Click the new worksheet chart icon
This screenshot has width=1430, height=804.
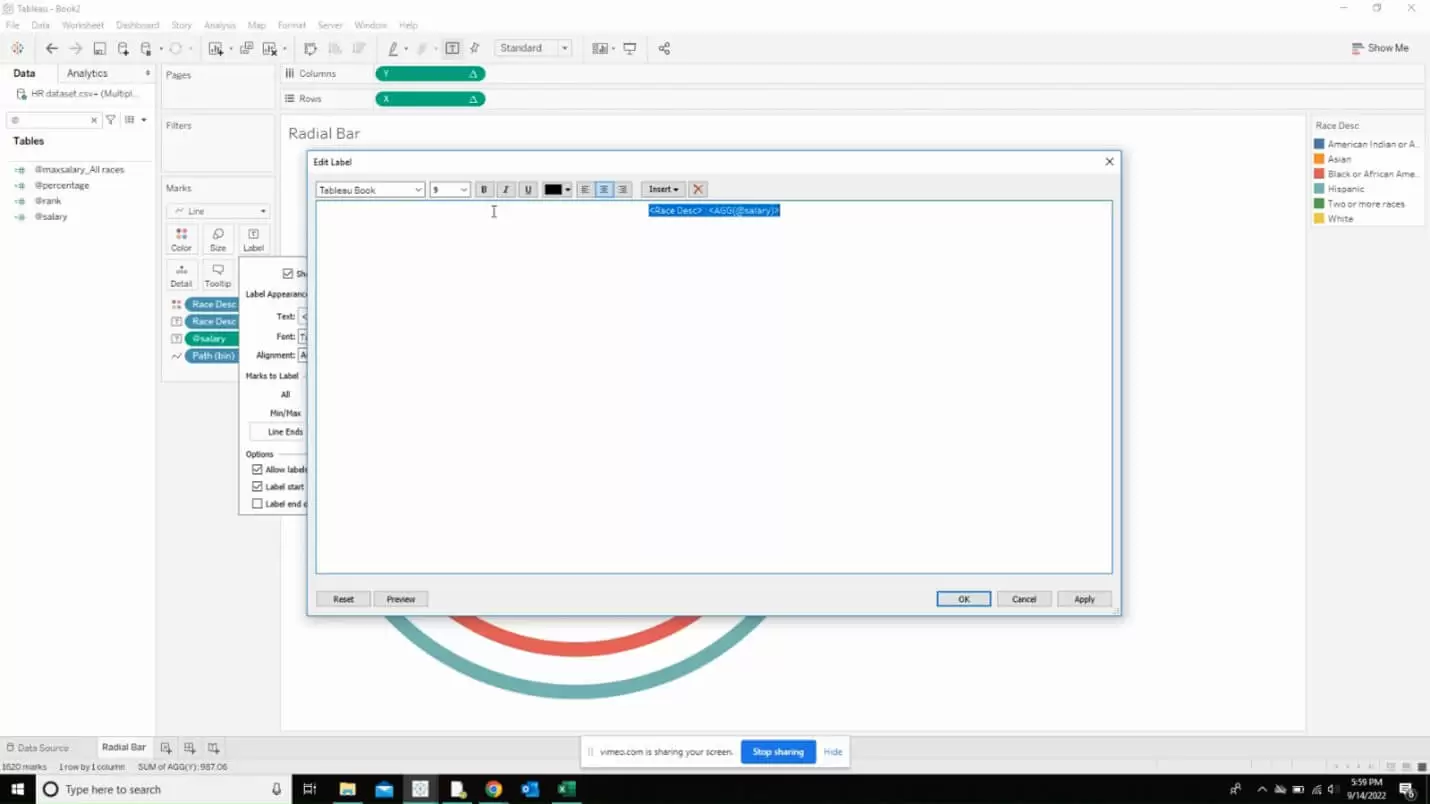click(215, 48)
